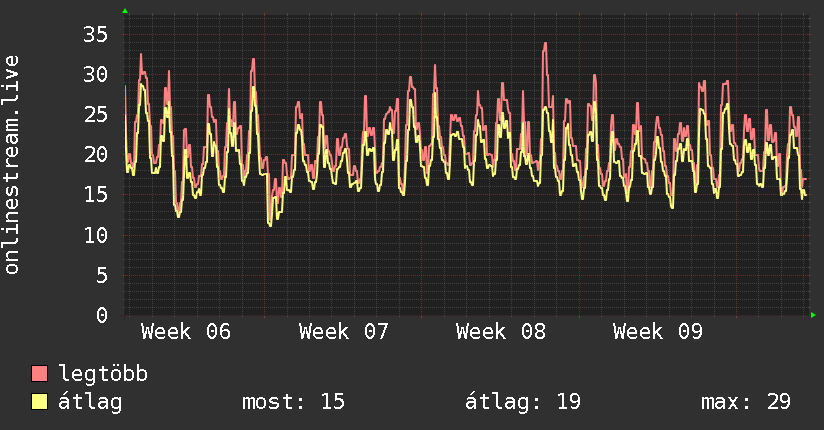Click the green arrow atop the y-axis
Image resolution: width=824 pixels, height=430 pixels.
click(x=125, y=11)
